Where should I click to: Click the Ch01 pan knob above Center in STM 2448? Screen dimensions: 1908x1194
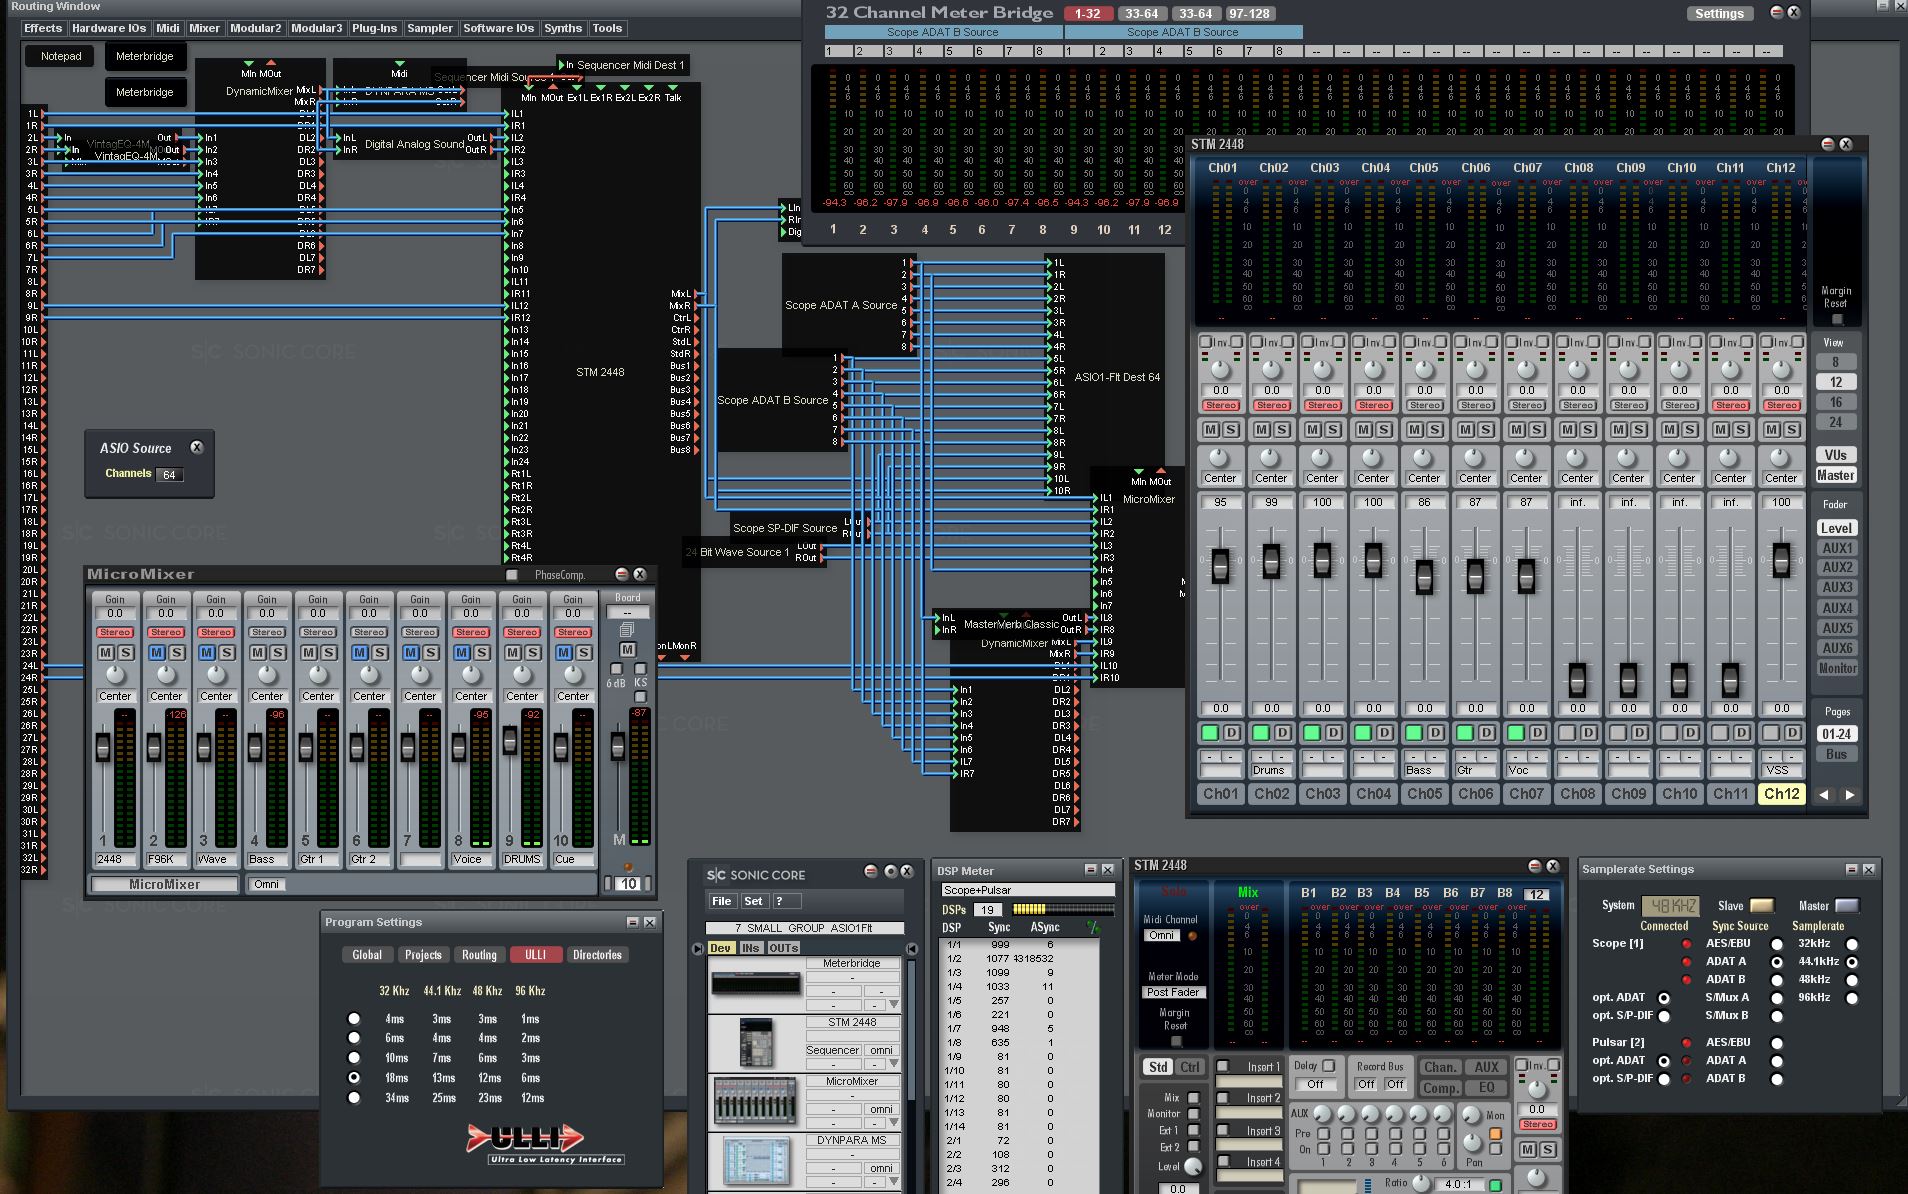(x=1219, y=457)
